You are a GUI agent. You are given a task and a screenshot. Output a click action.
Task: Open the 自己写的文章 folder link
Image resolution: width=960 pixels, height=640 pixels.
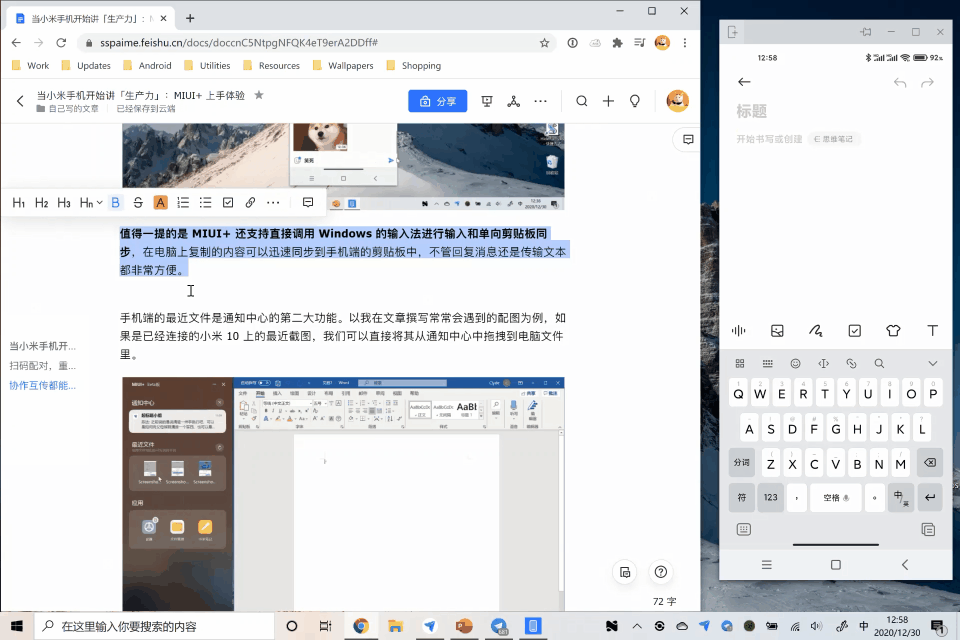point(67,108)
